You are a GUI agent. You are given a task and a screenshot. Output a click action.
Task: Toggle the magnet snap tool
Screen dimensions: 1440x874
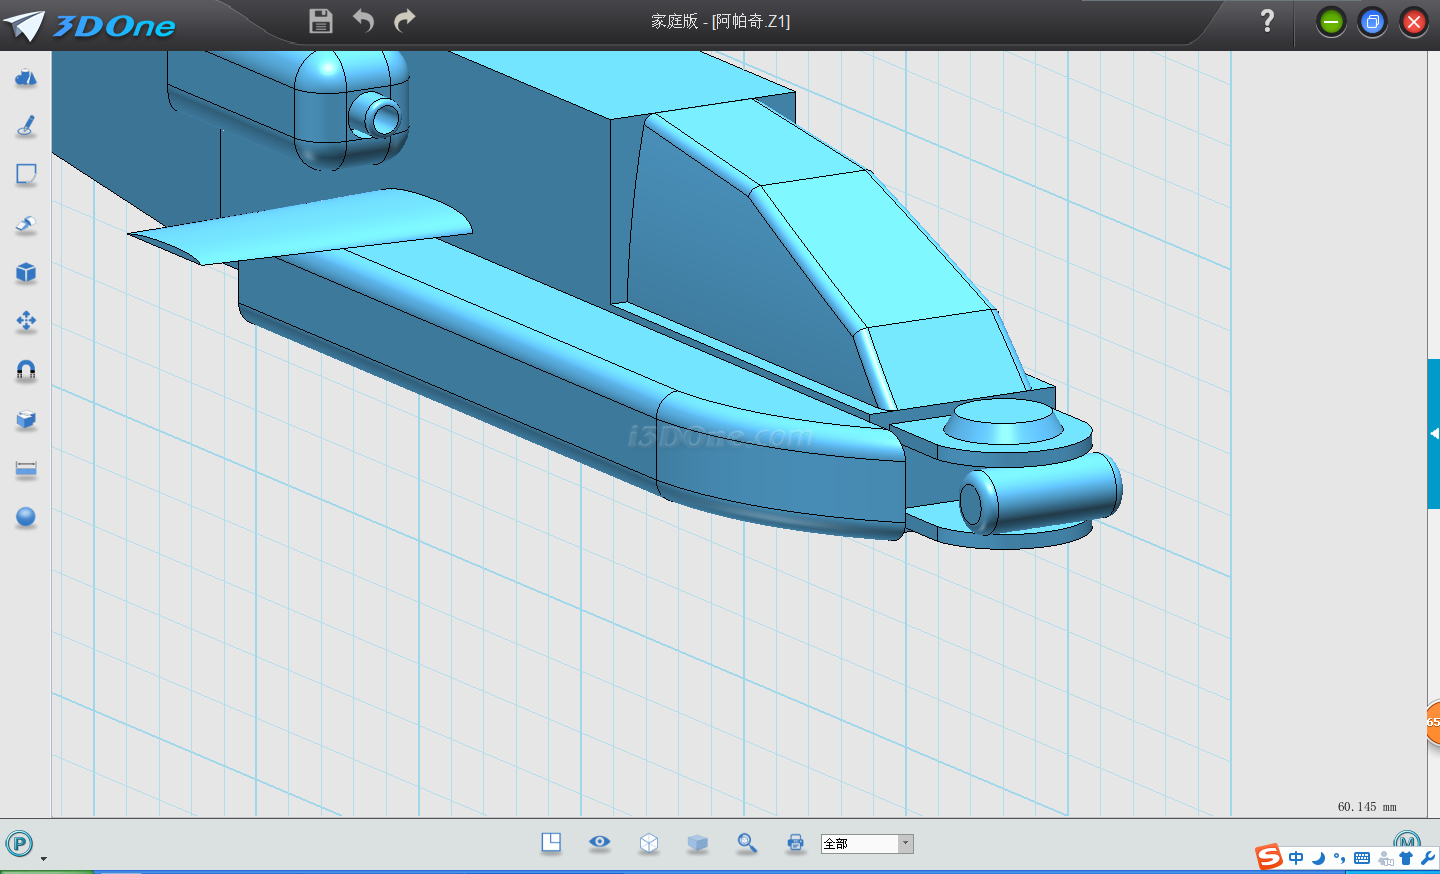tap(26, 370)
